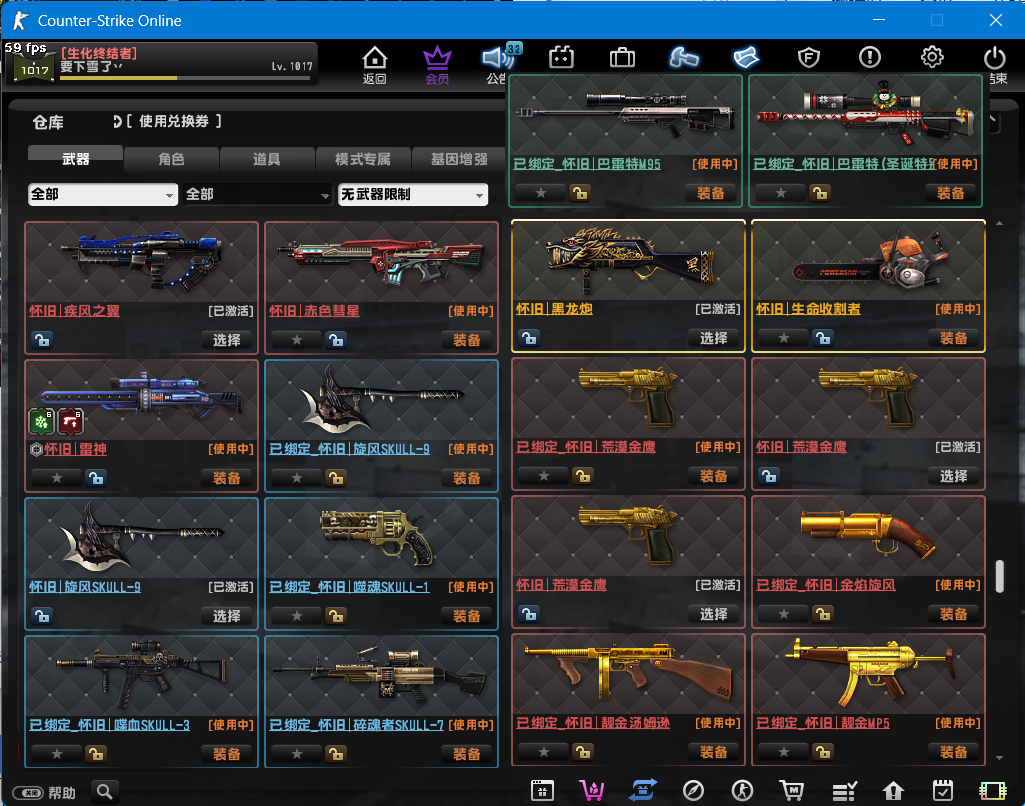The width and height of the screenshot is (1025, 806).
Task: Click the rainbow film strip icon
Action: tap(992, 791)
